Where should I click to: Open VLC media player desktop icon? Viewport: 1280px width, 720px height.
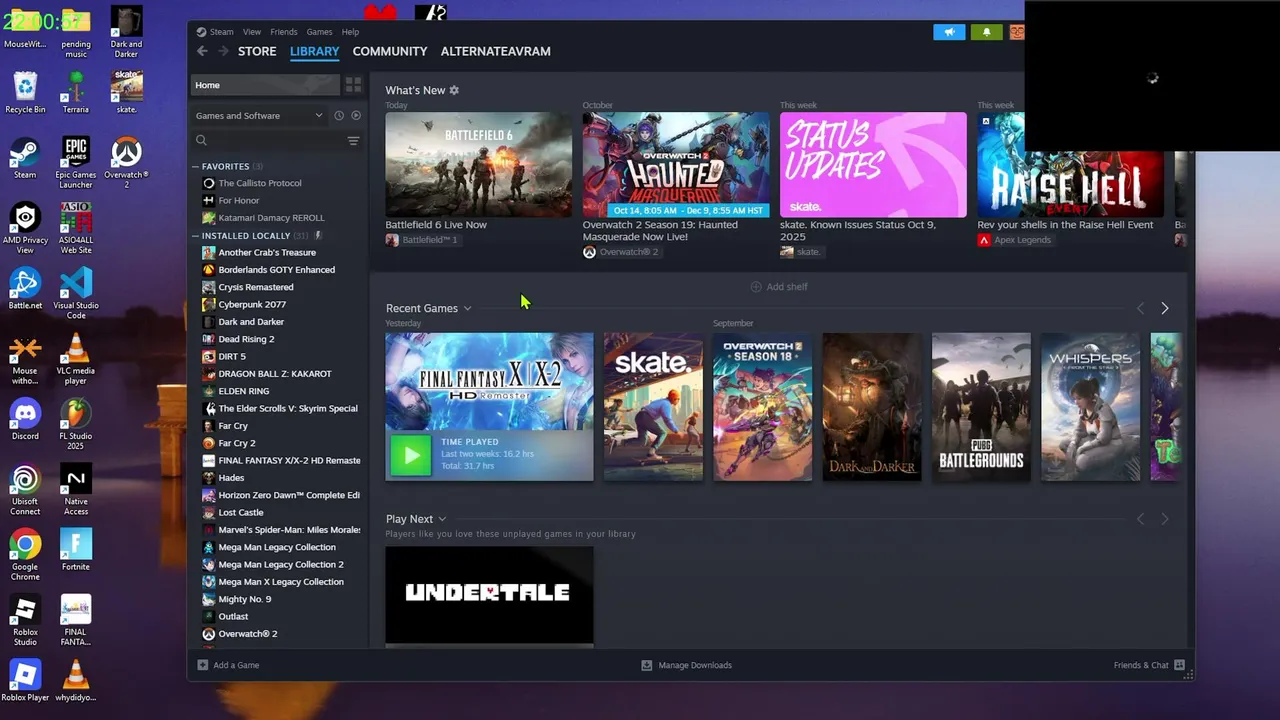[x=76, y=360]
